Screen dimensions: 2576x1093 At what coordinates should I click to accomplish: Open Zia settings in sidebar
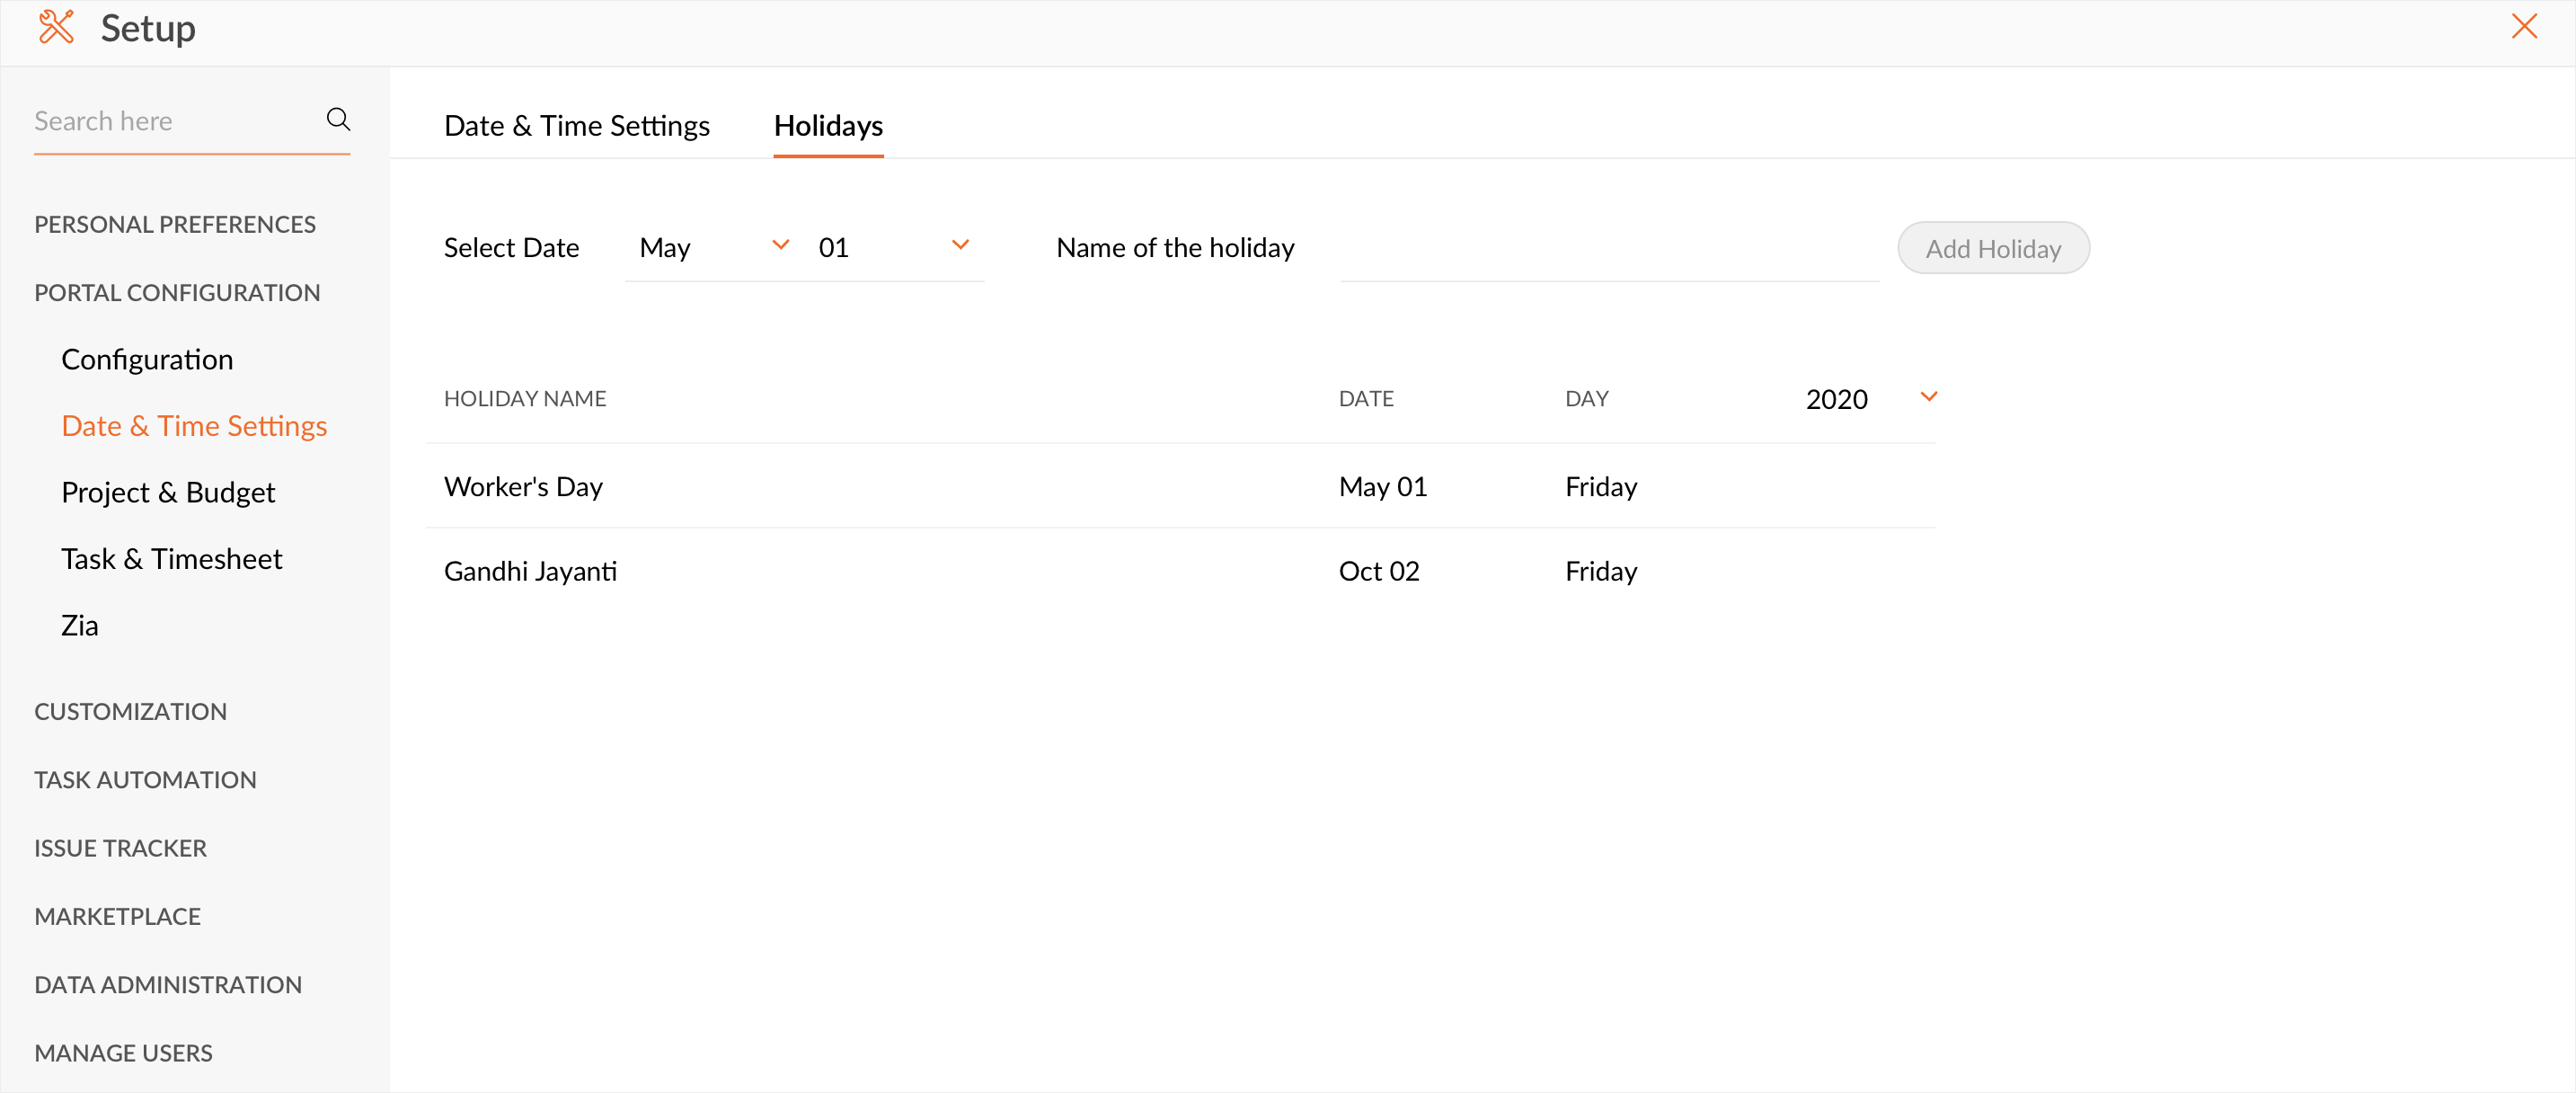(80, 625)
